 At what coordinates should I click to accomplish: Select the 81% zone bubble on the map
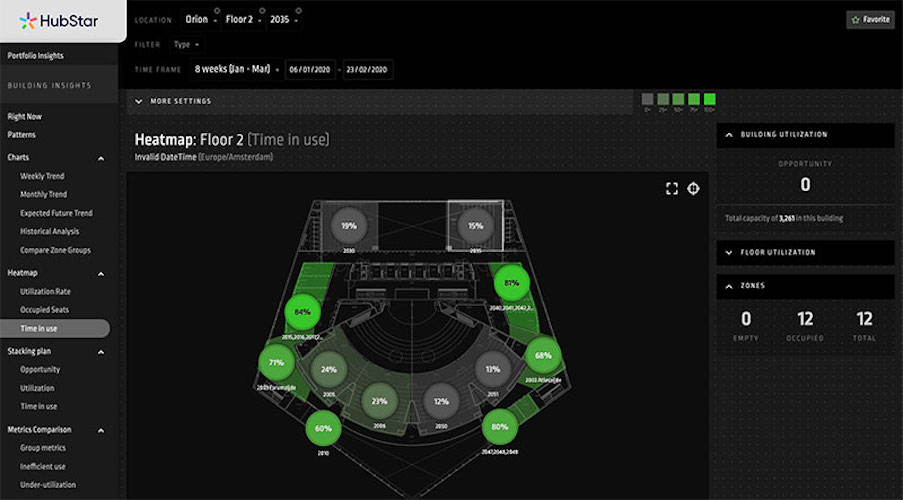click(x=511, y=283)
